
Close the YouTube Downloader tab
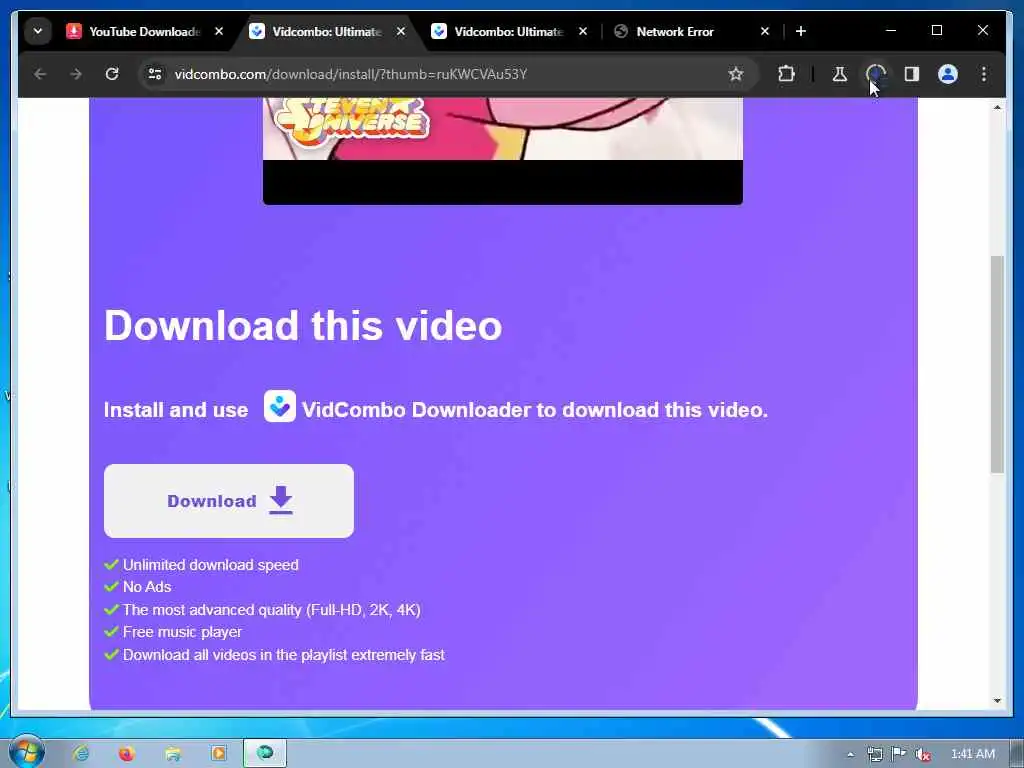pos(219,31)
